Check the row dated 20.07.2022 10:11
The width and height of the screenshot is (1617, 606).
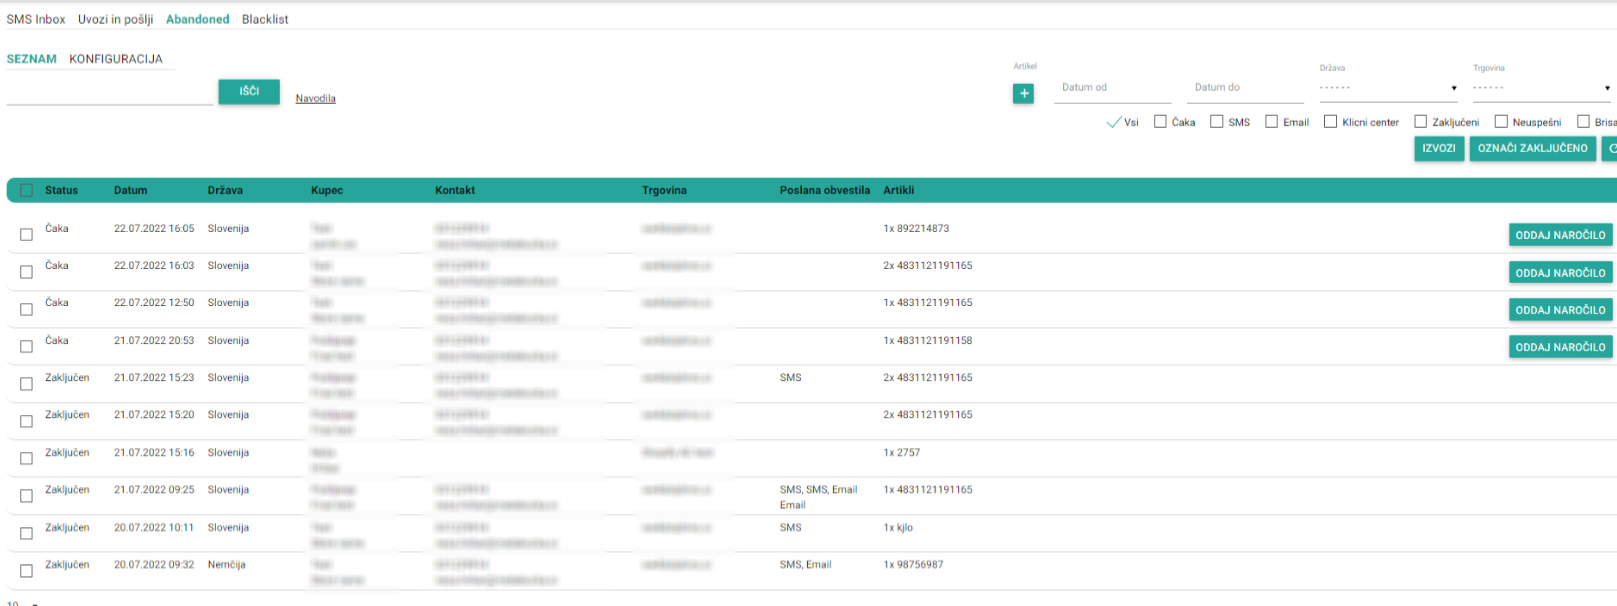click(x=26, y=534)
